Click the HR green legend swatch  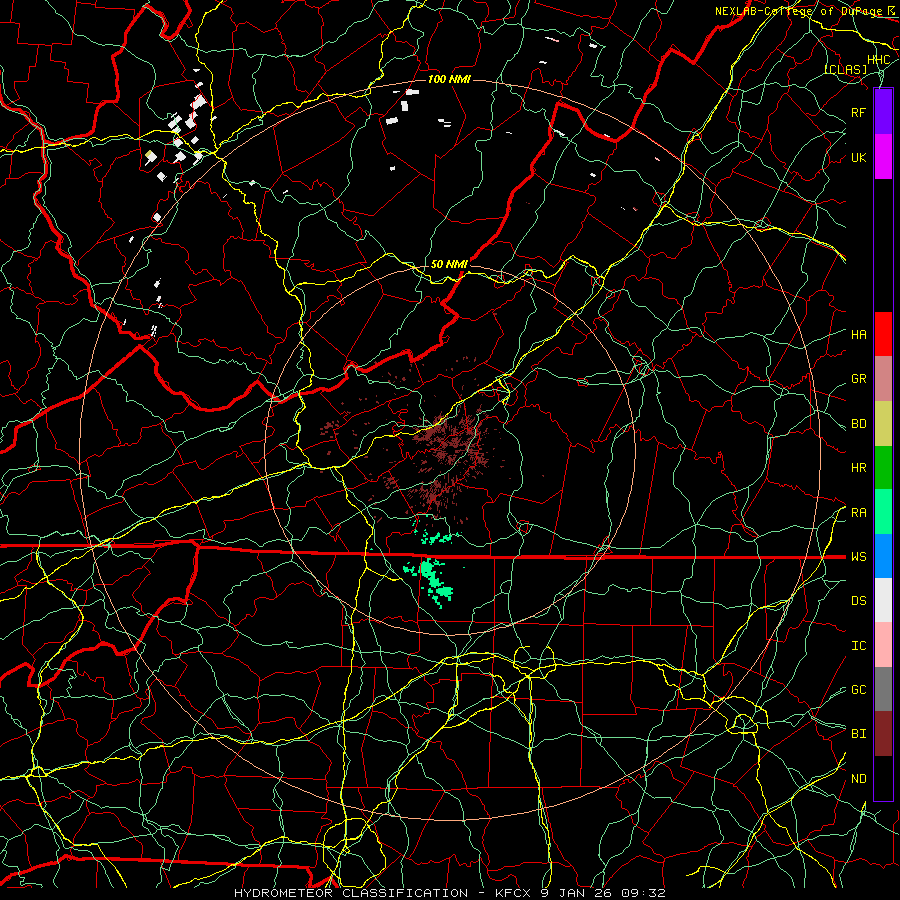tap(883, 467)
